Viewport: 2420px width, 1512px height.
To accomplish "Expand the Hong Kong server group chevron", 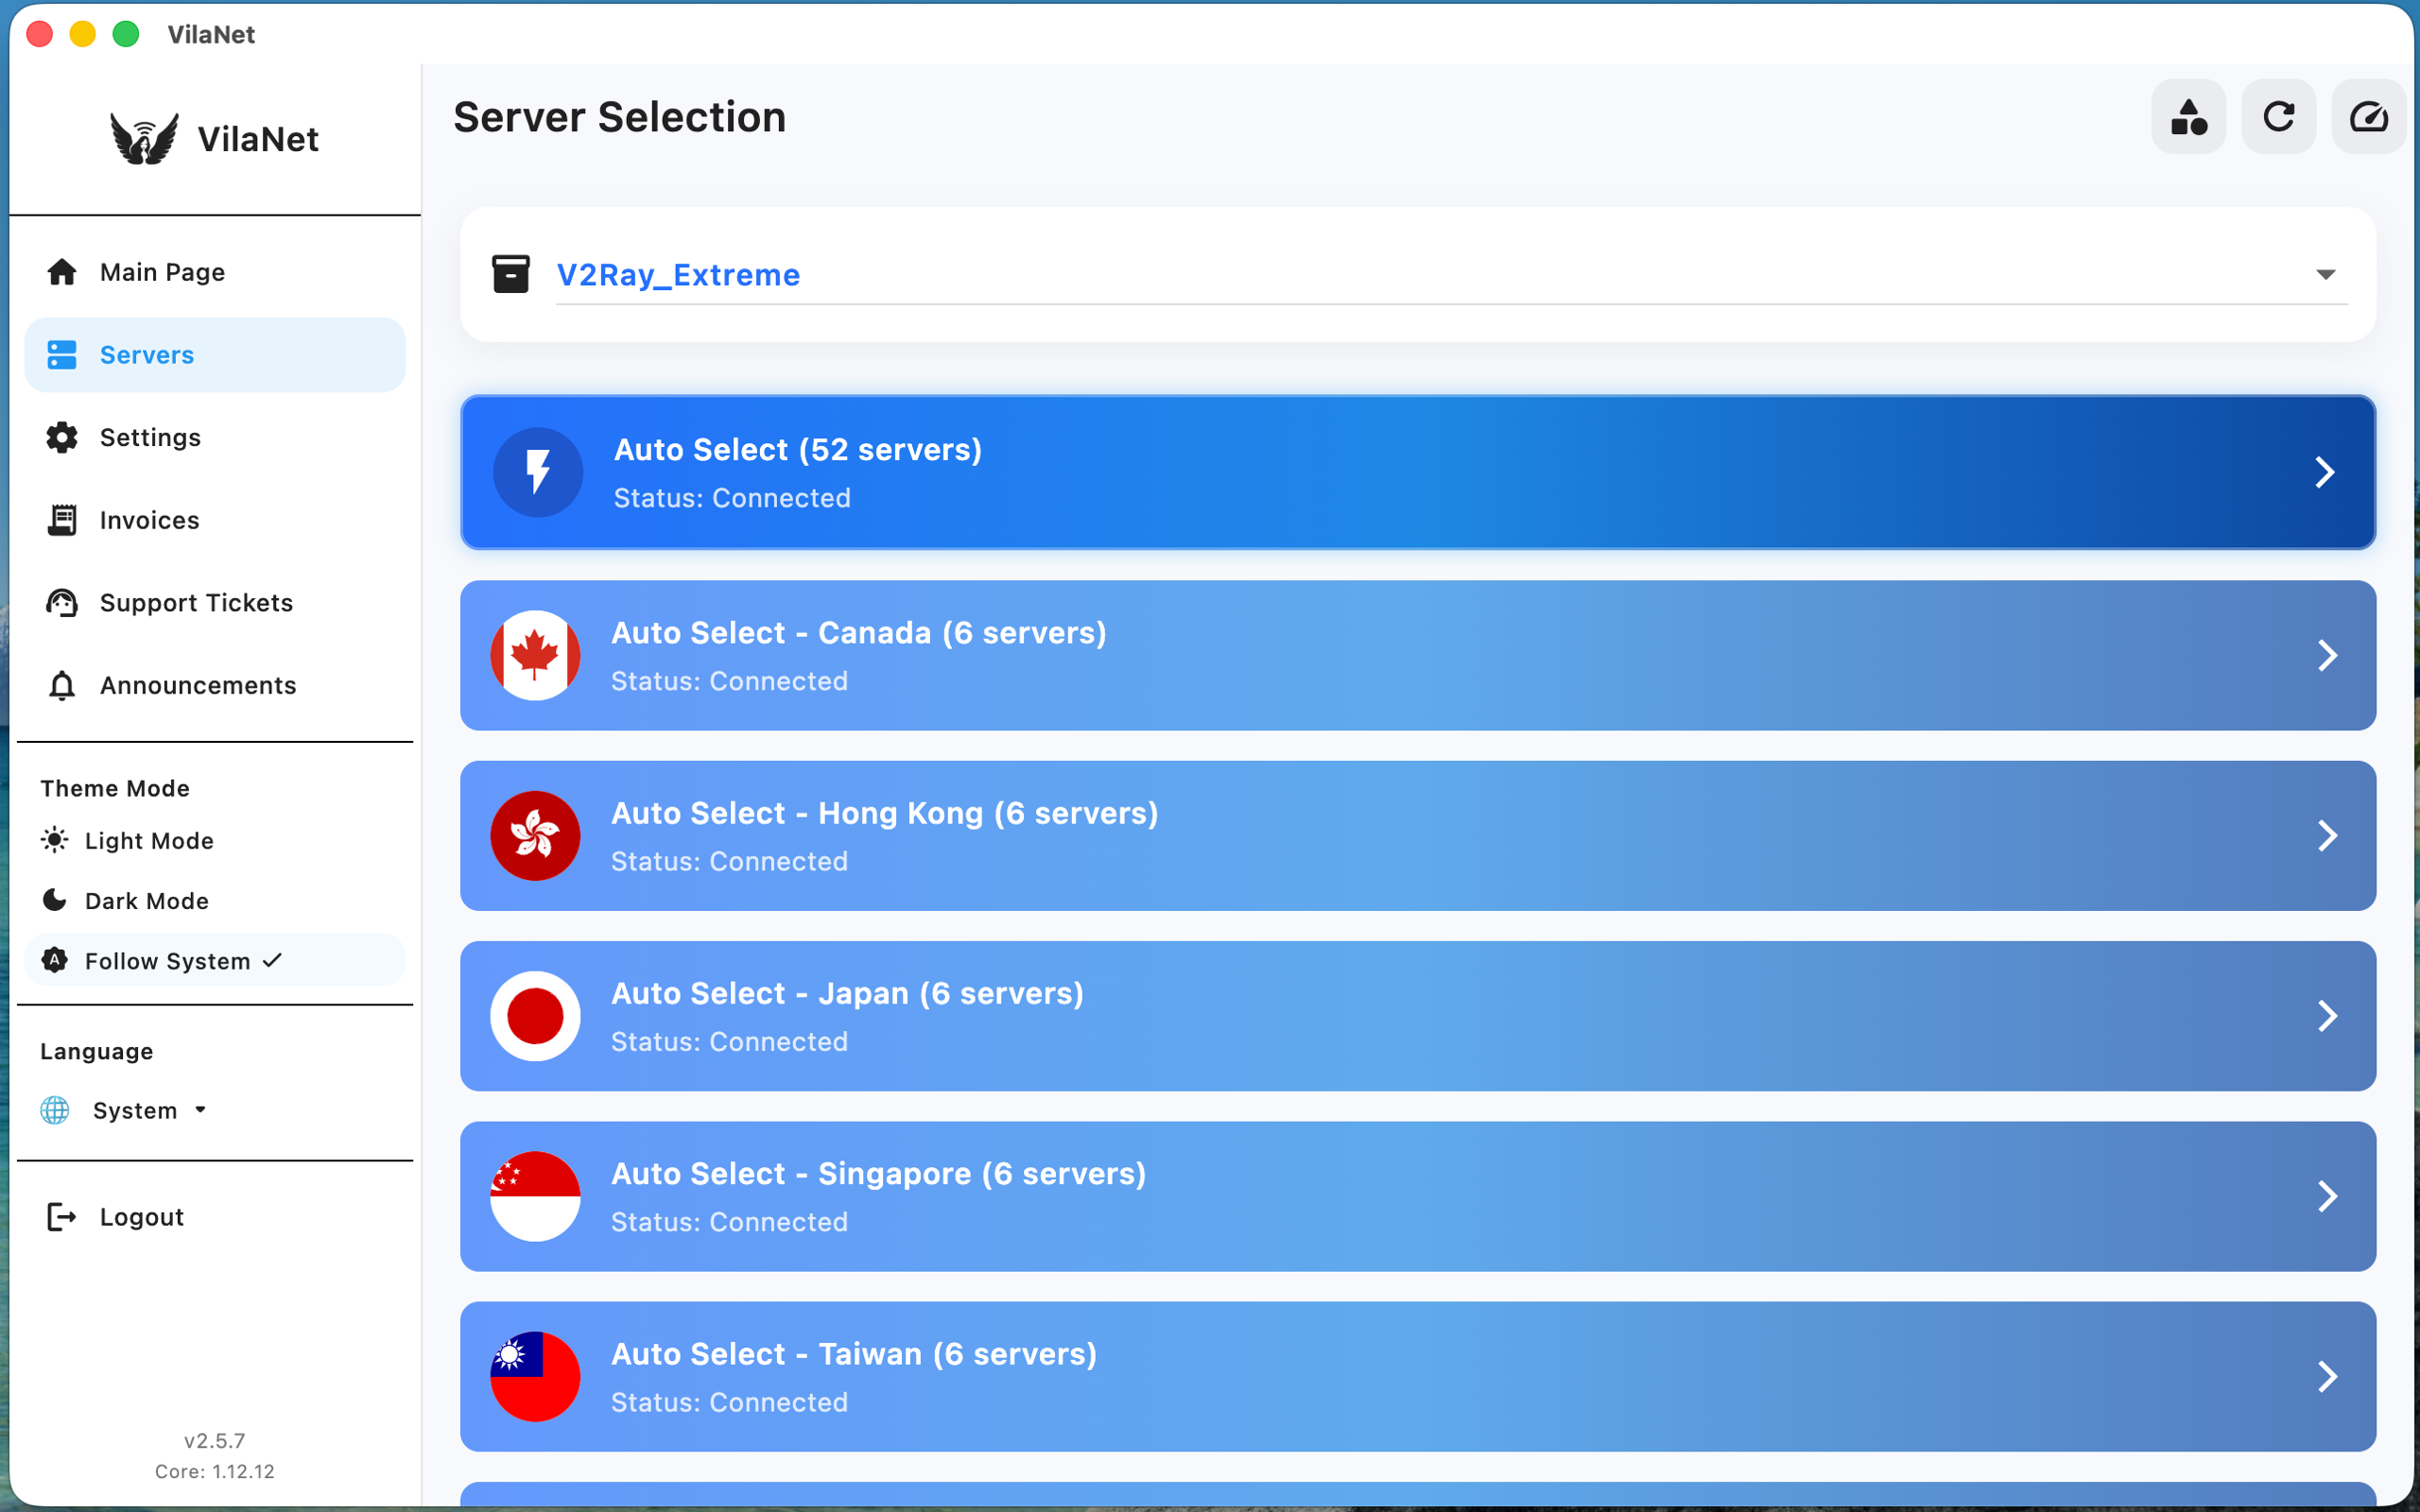I will [x=2327, y=836].
